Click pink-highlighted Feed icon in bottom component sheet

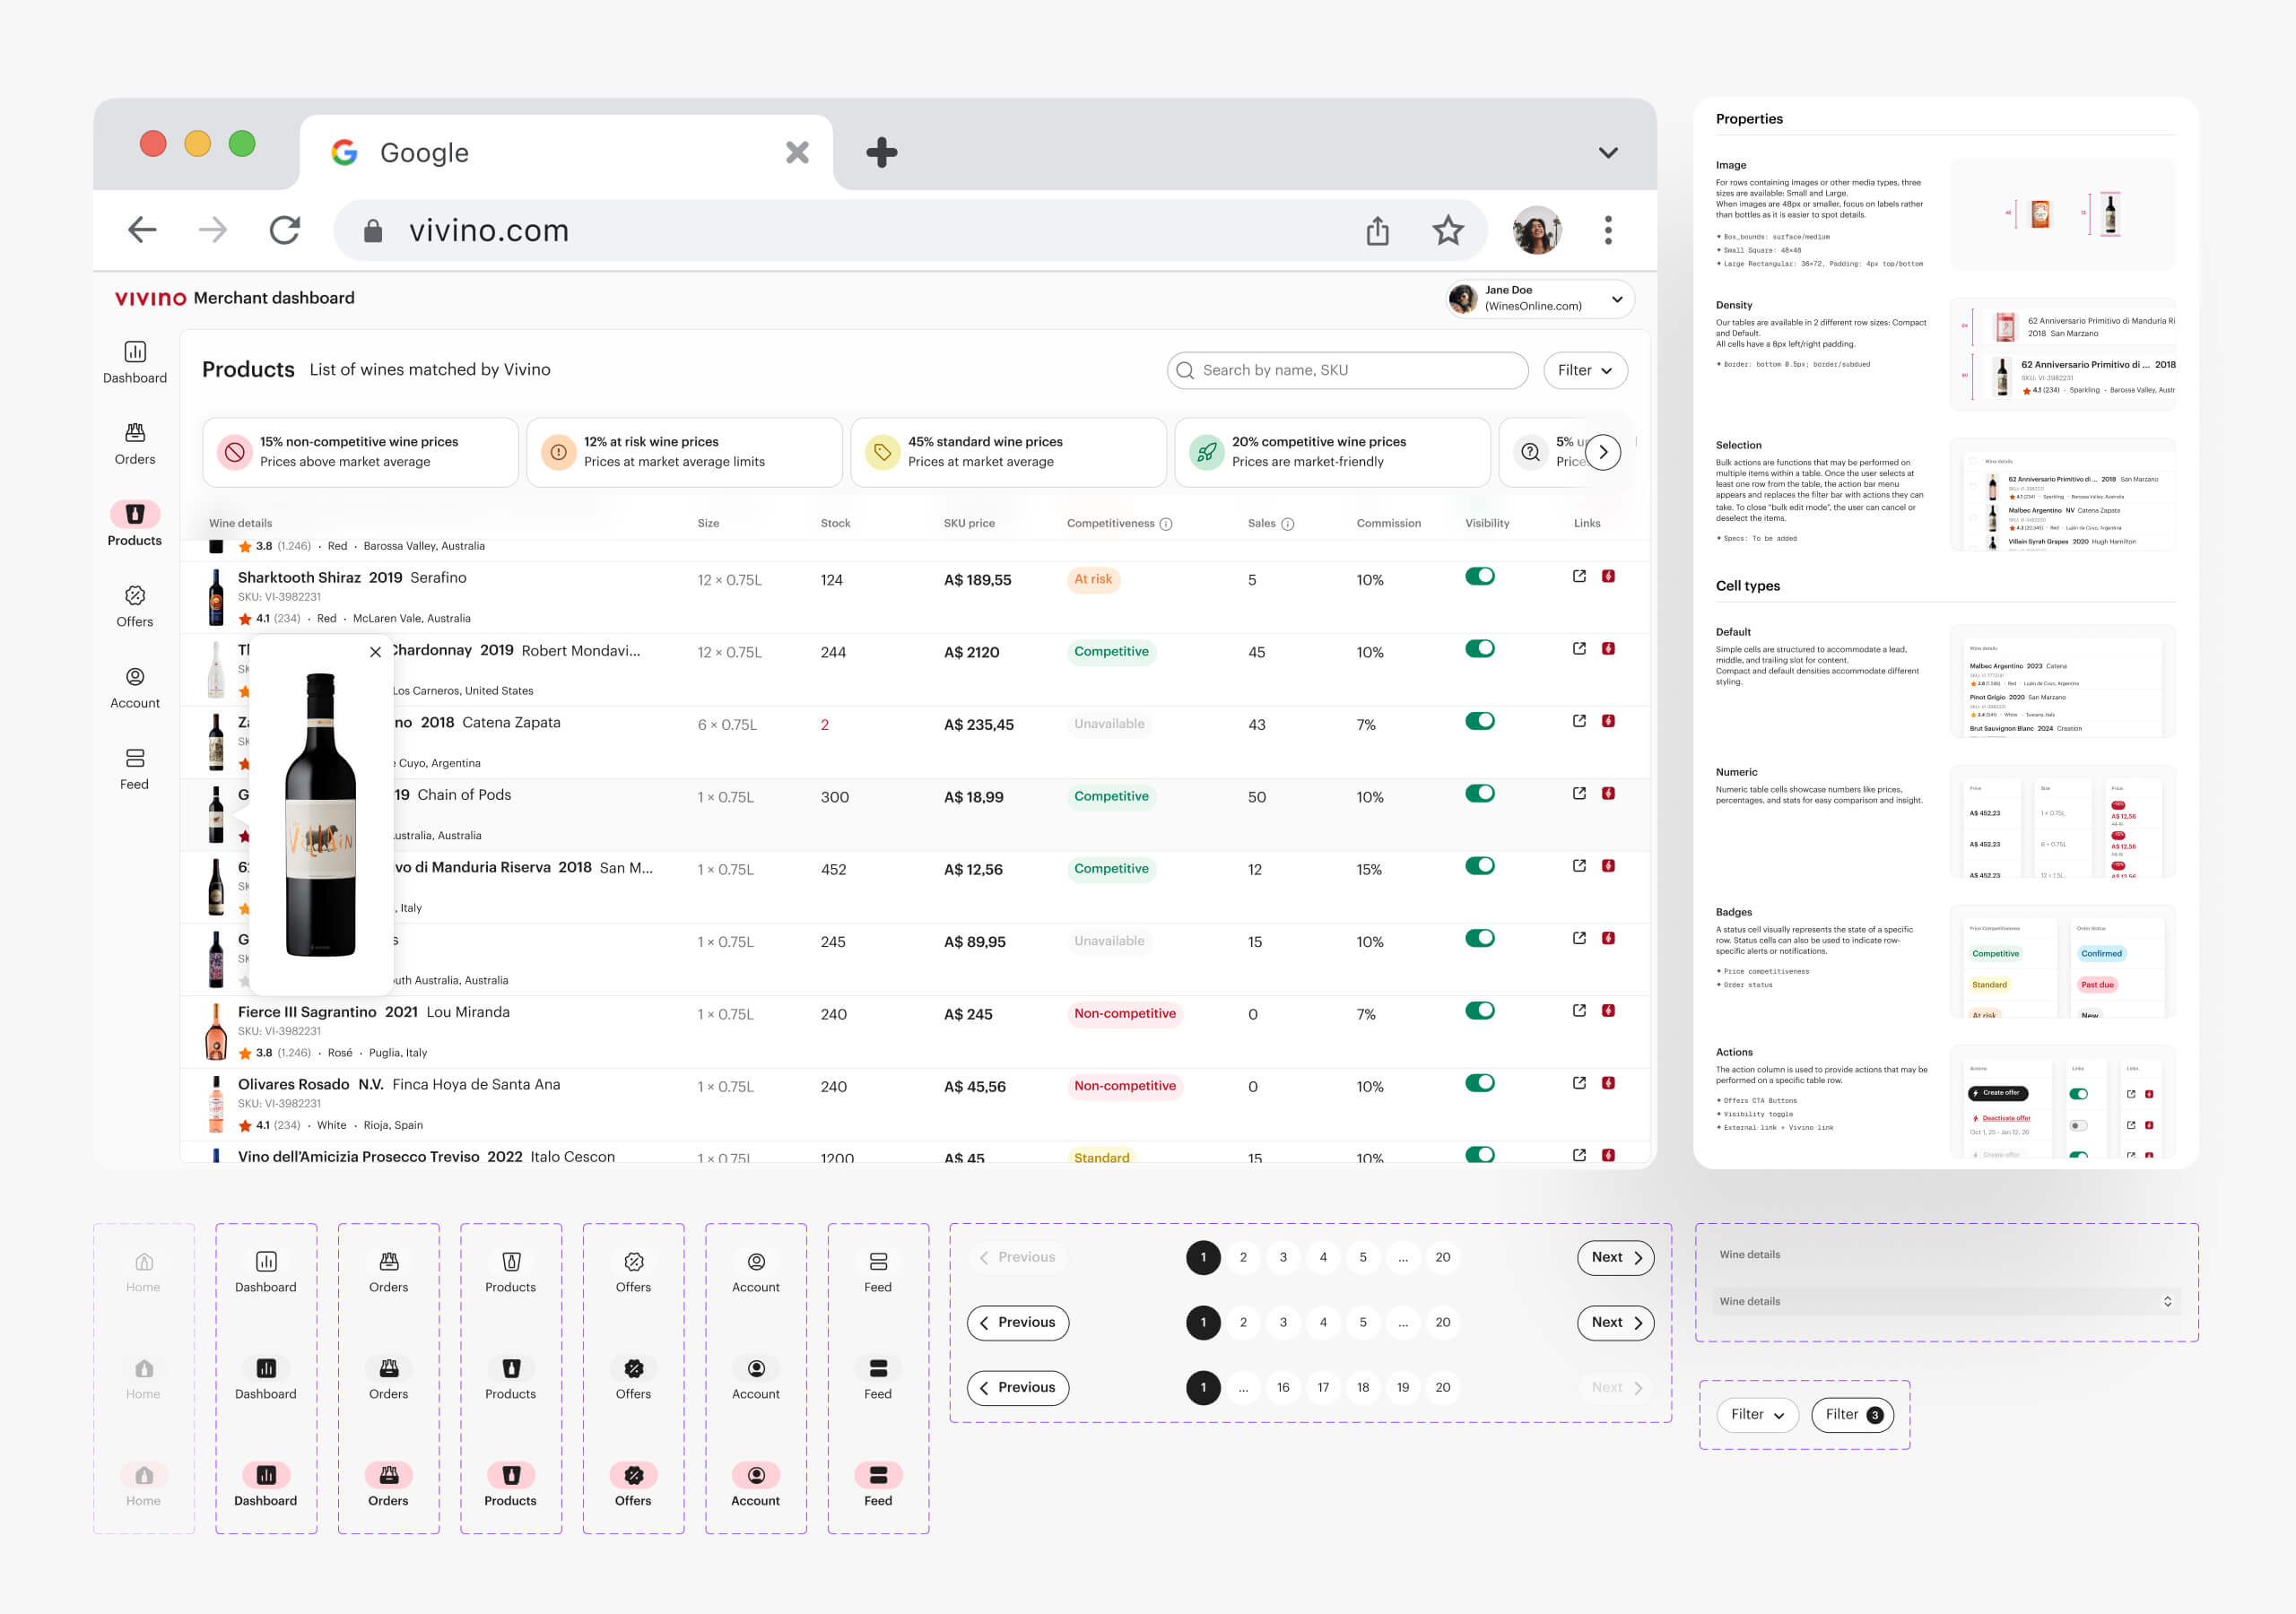point(878,1475)
